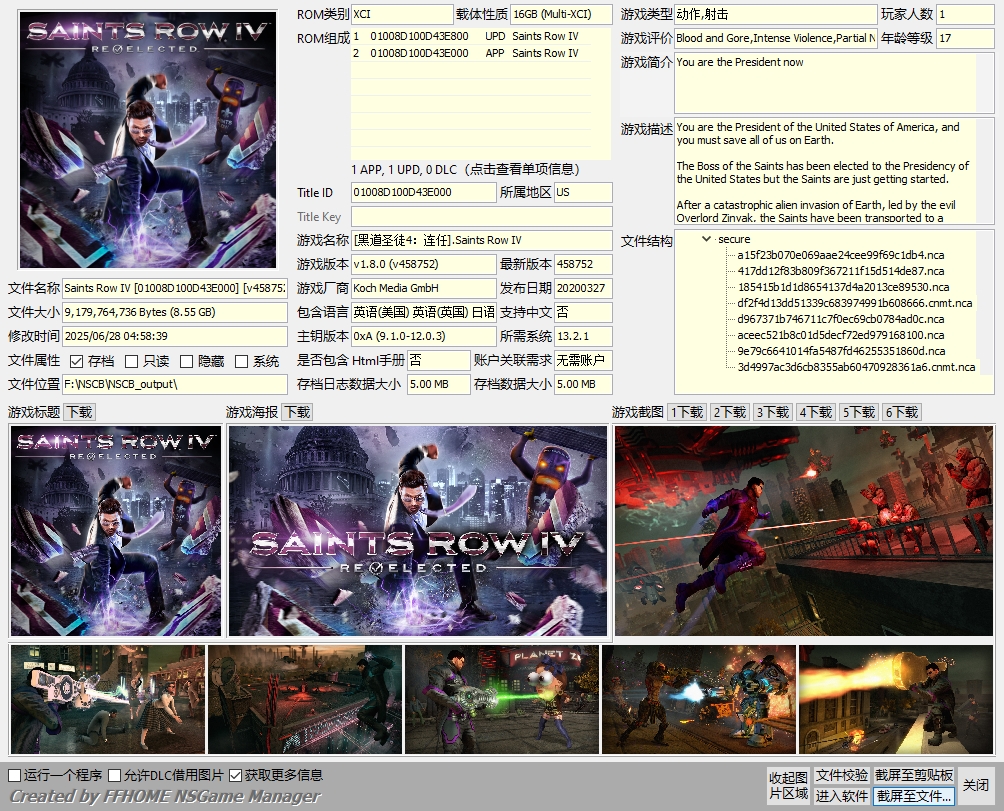Open the wide game poster image
This screenshot has width=1004, height=811.
[x=418, y=531]
